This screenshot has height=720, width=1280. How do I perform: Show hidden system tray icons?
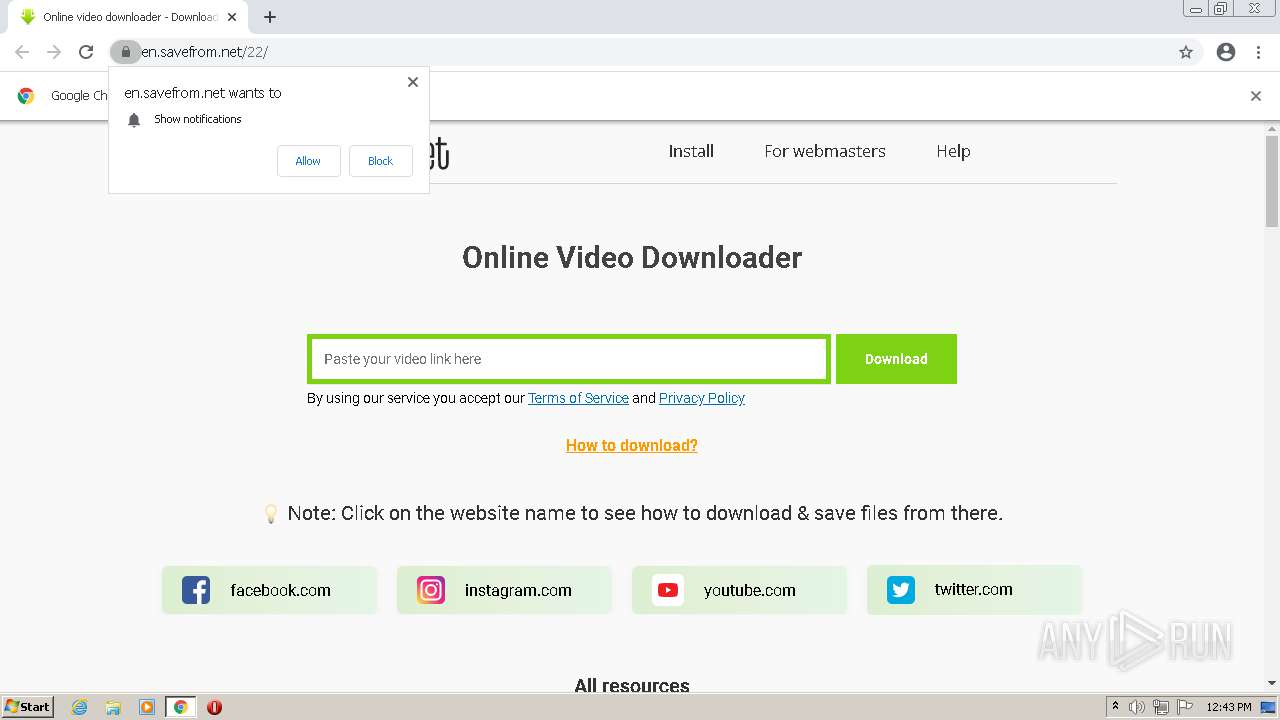[x=1115, y=707]
